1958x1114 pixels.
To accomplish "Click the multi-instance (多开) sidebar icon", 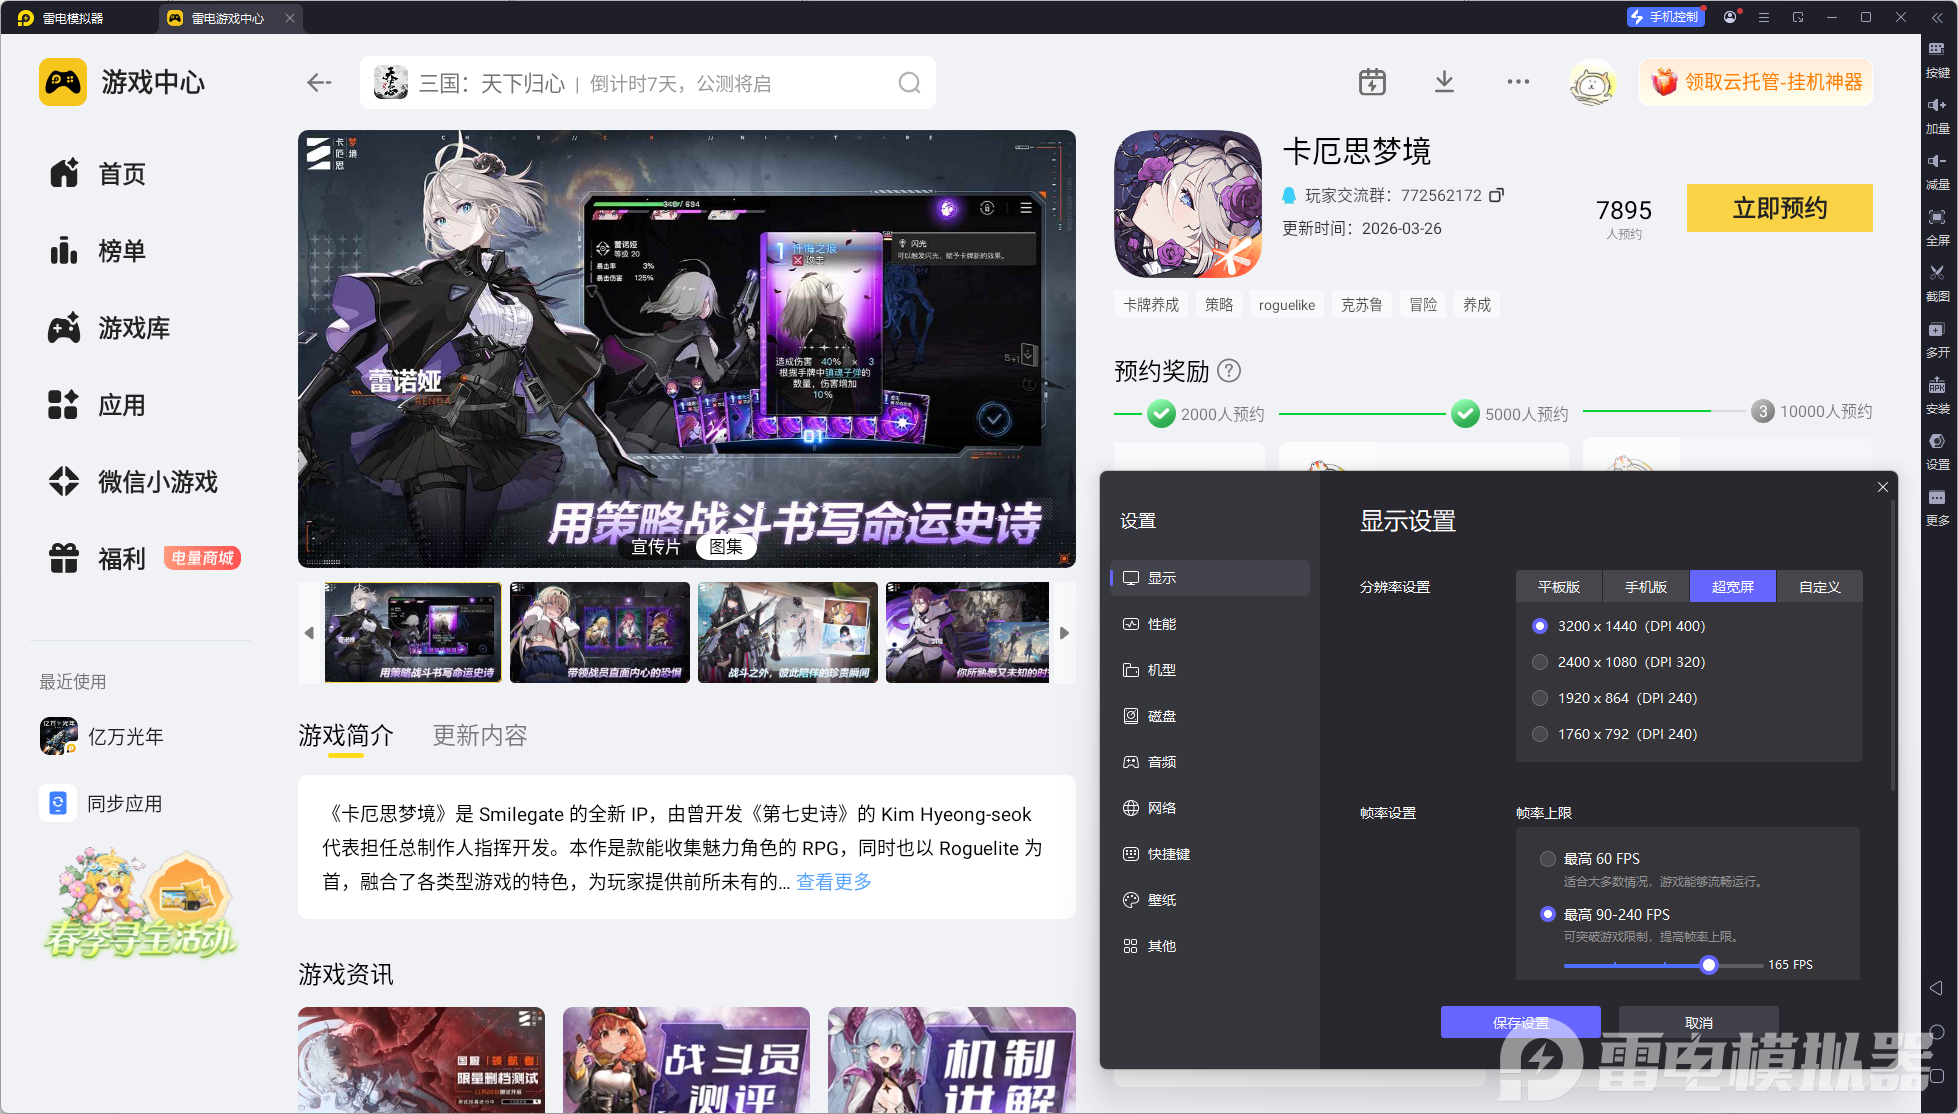I will pos(1937,330).
